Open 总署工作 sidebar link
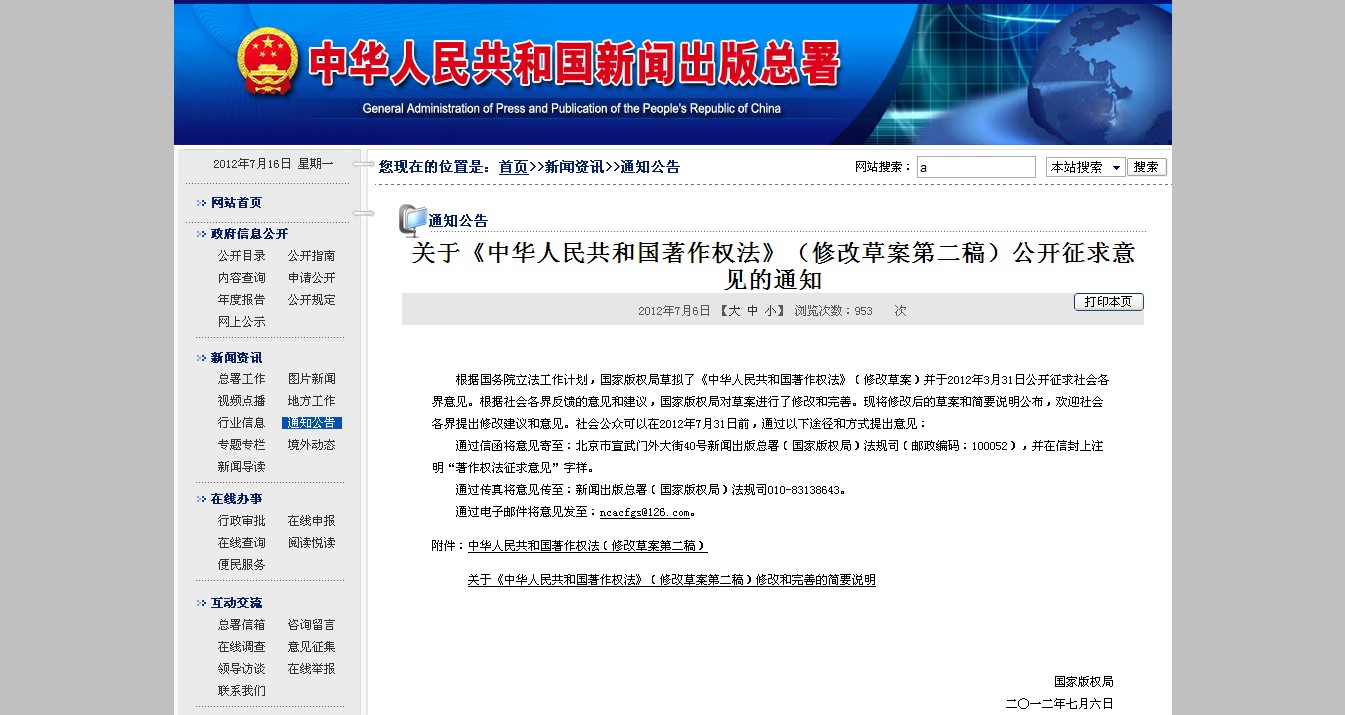 coord(242,379)
